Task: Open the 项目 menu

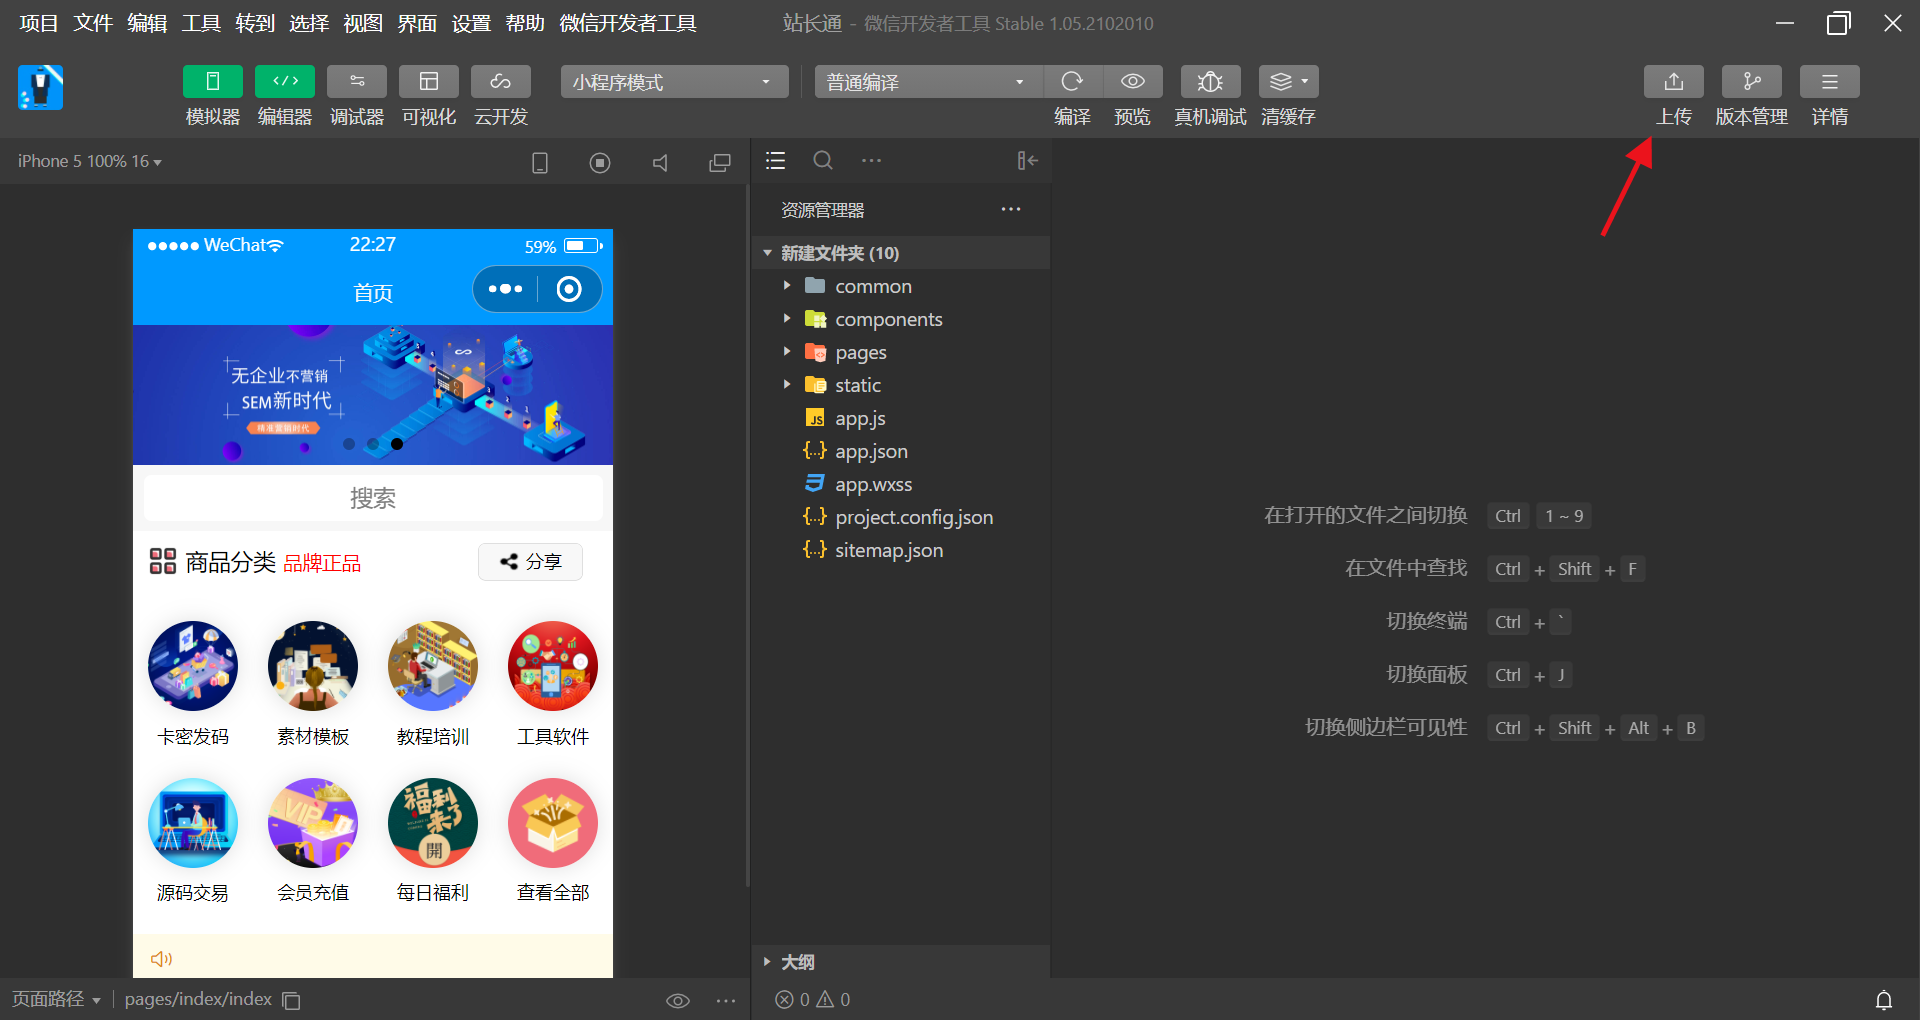Action: [x=39, y=23]
